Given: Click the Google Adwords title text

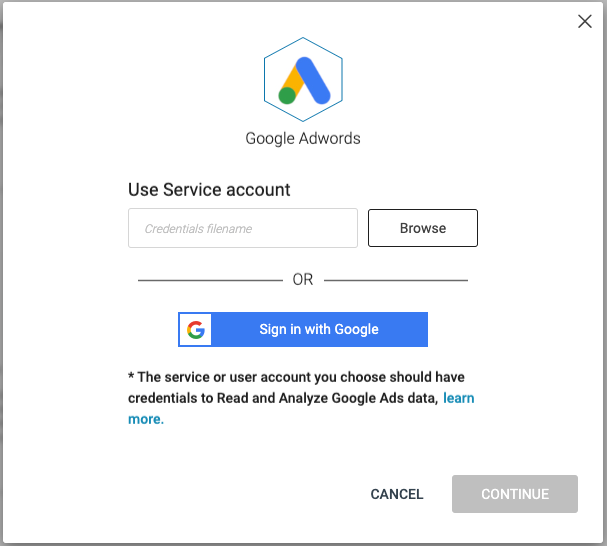Looking at the screenshot, I should click(x=303, y=138).
